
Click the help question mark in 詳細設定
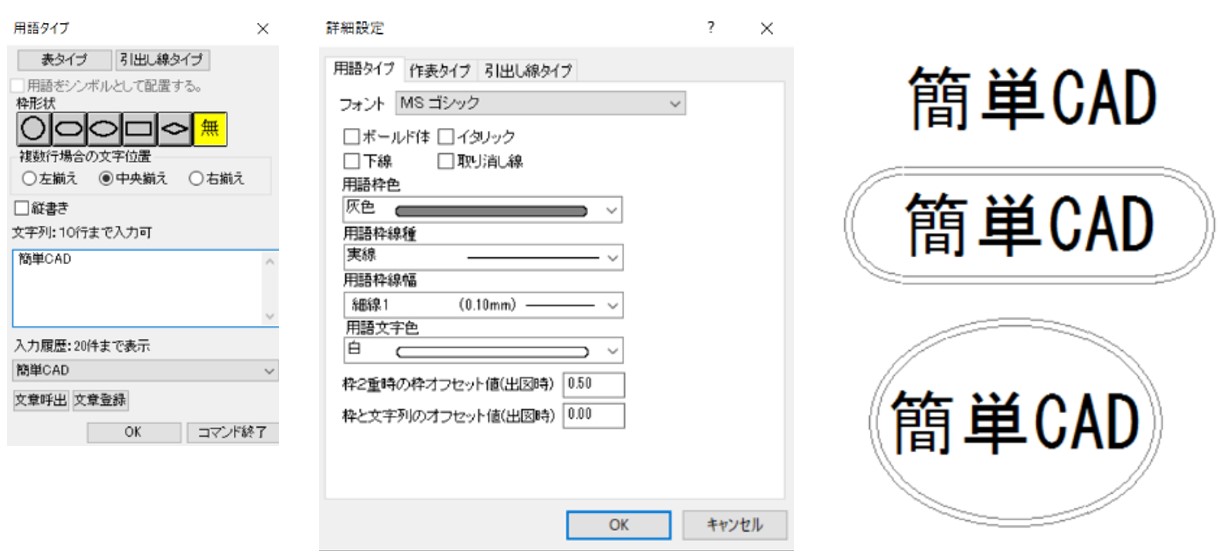pos(710,28)
